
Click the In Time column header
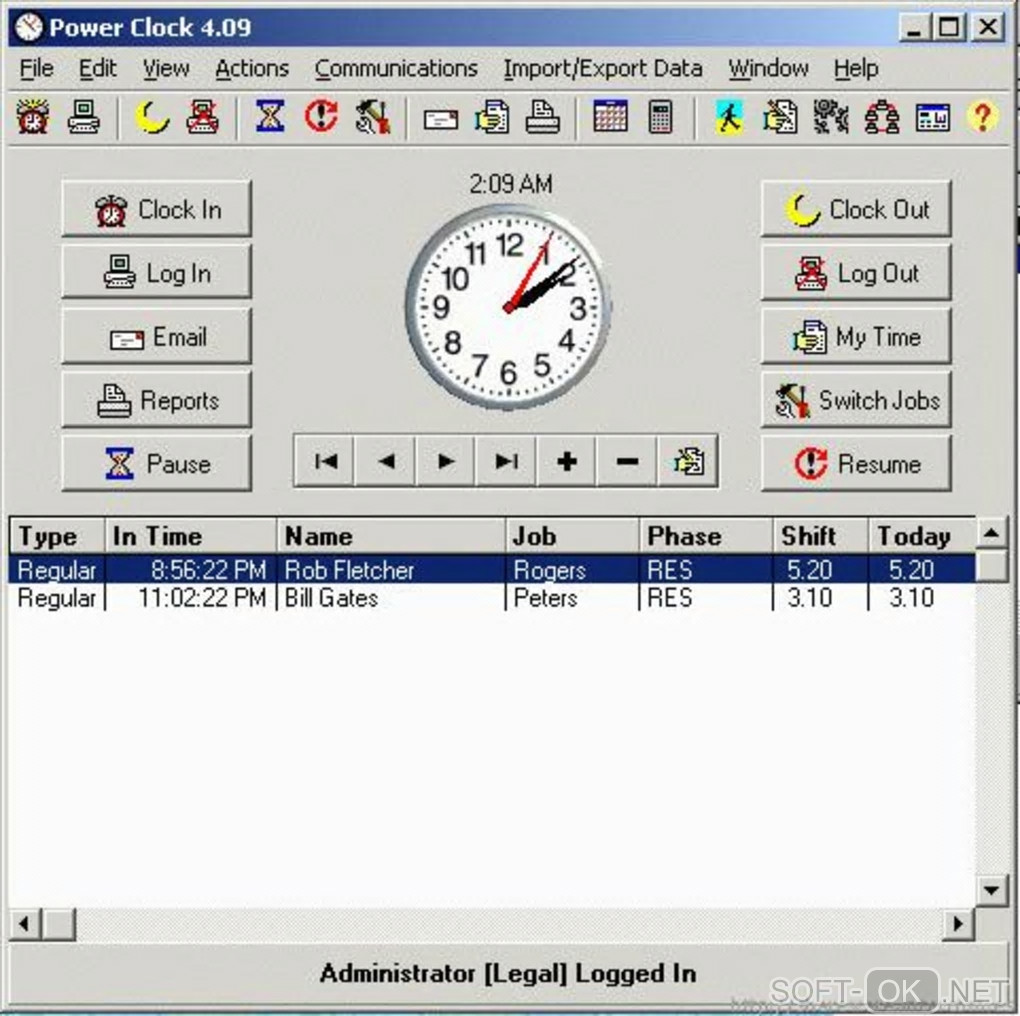click(191, 536)
